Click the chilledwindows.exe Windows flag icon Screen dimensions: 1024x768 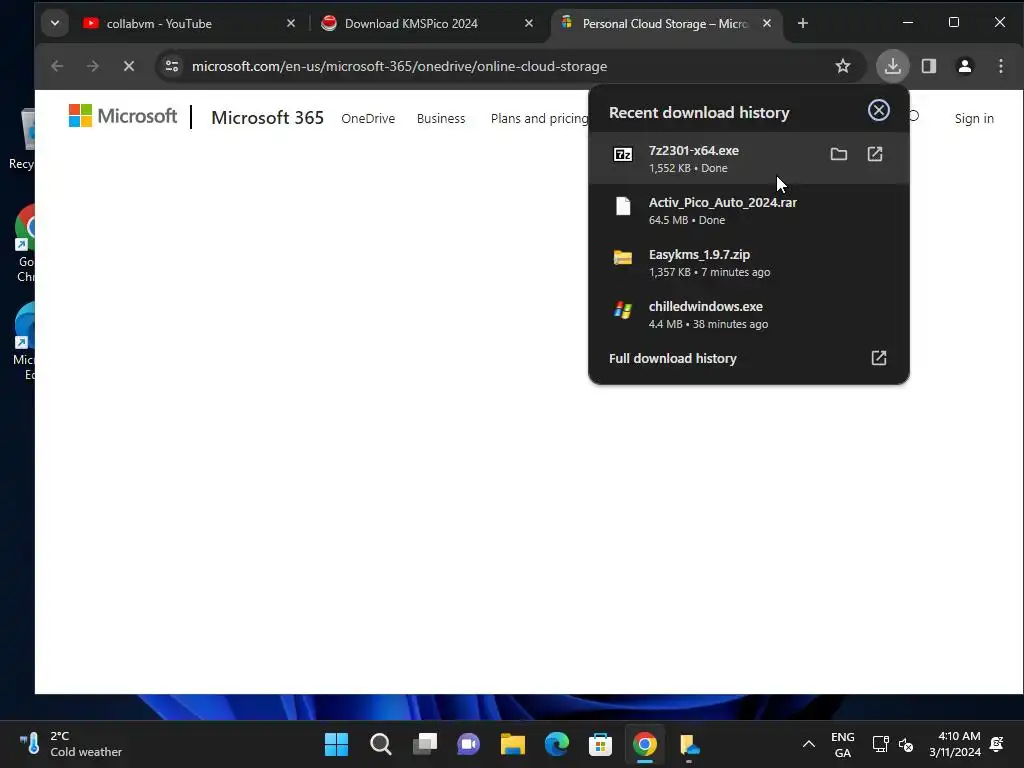pyautogui.click(x=623, y=310)
